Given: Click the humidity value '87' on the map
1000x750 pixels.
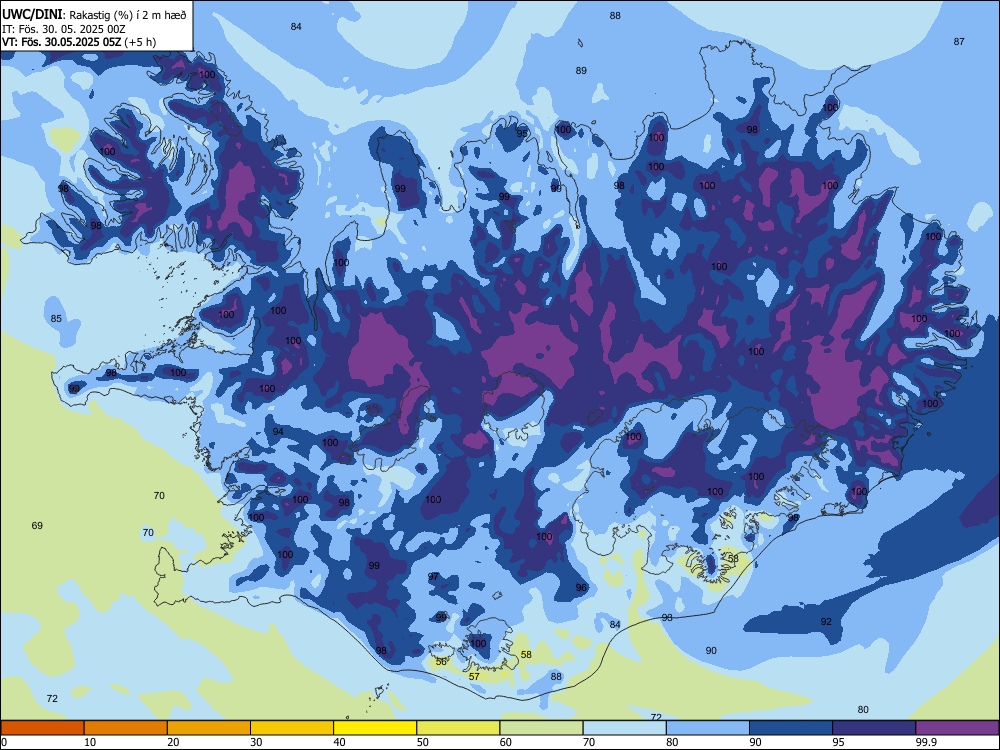Looking at the screenshot, I should click(x=959, y=41).
